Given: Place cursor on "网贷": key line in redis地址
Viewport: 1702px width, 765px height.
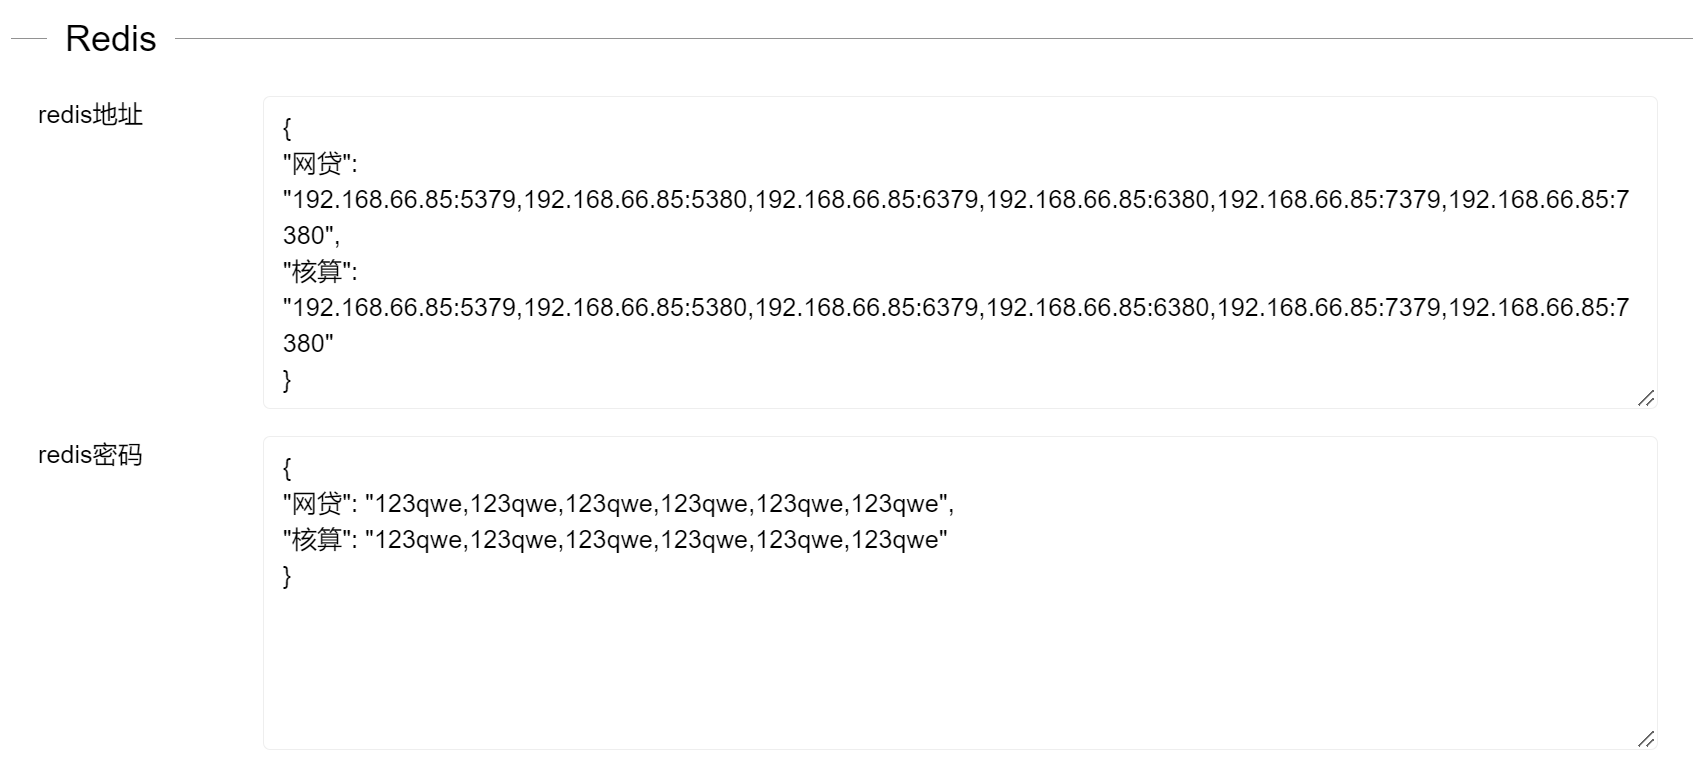Looking at the screenshot, I should point(320,163).
